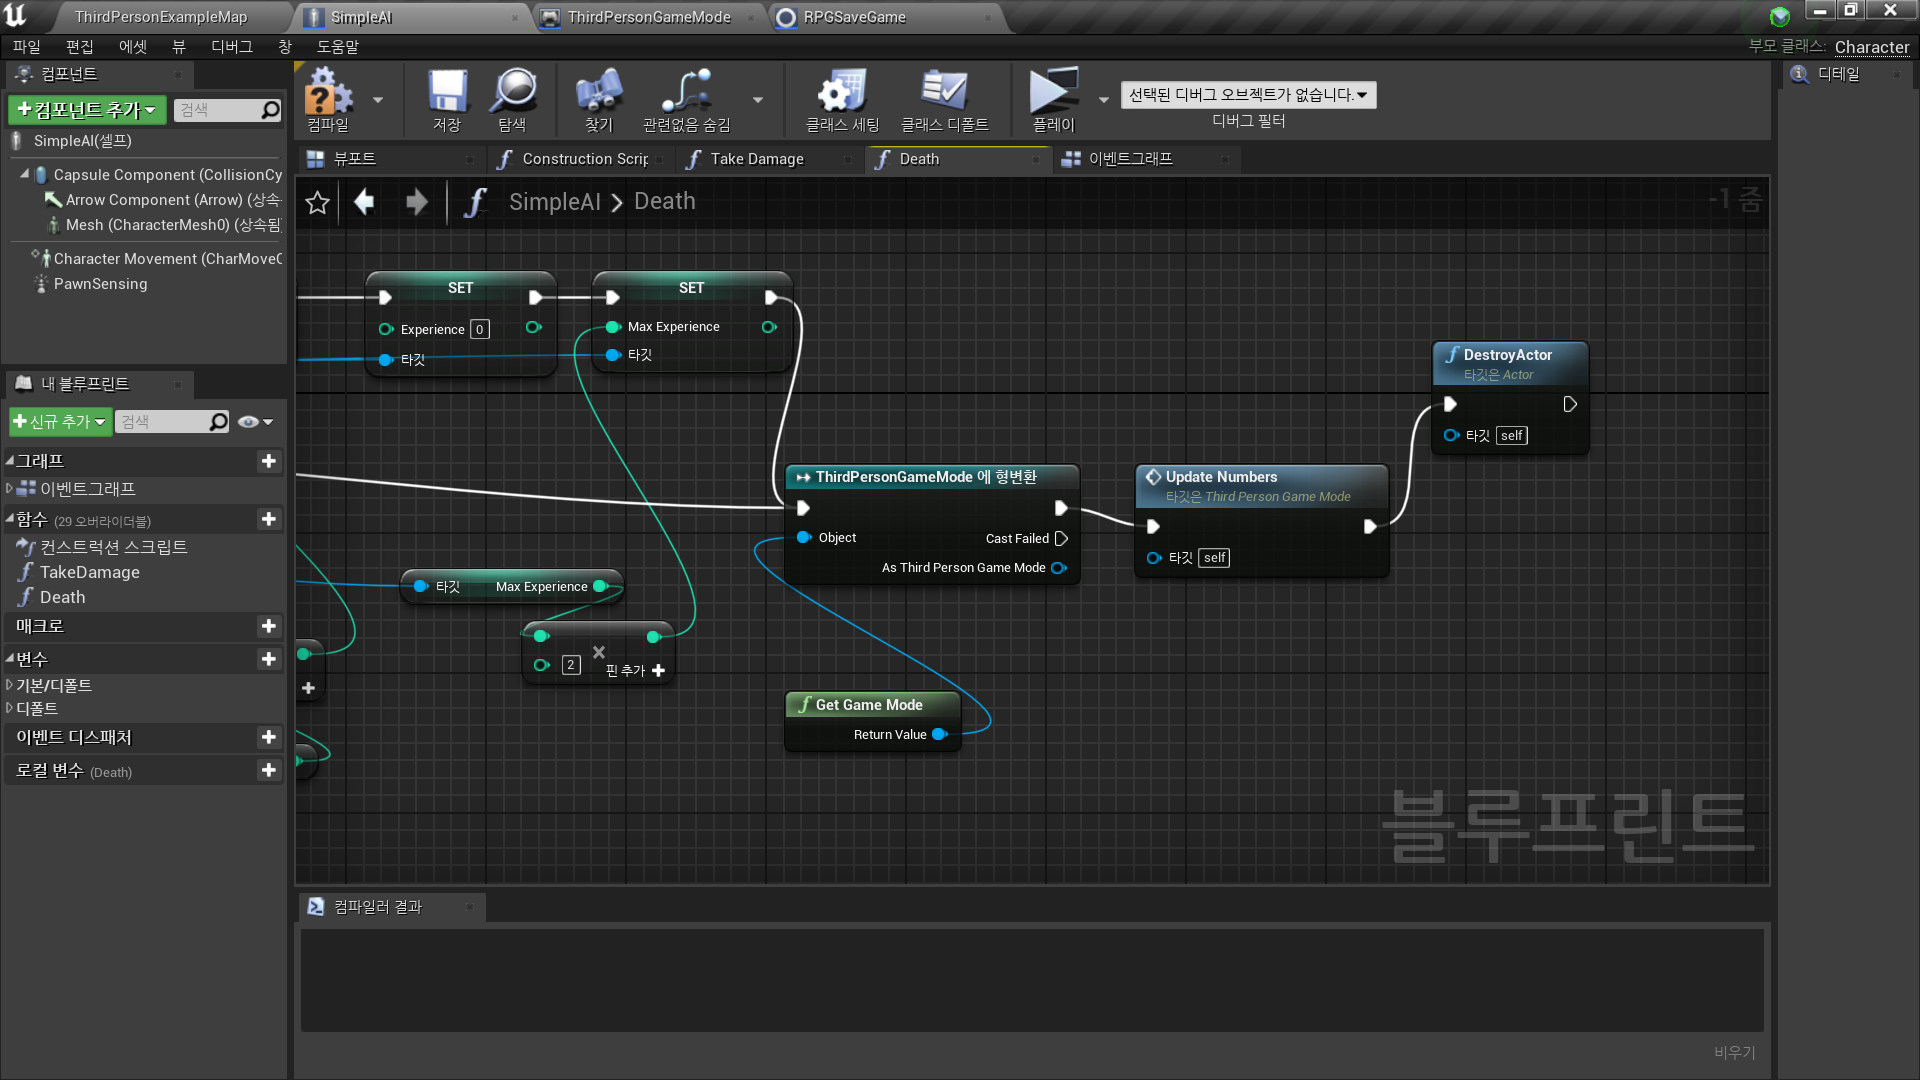The width and height of the screenshot is (1920, 1080).
Task: Switch to the Take Damage graph tab
Action: (757, 159)
